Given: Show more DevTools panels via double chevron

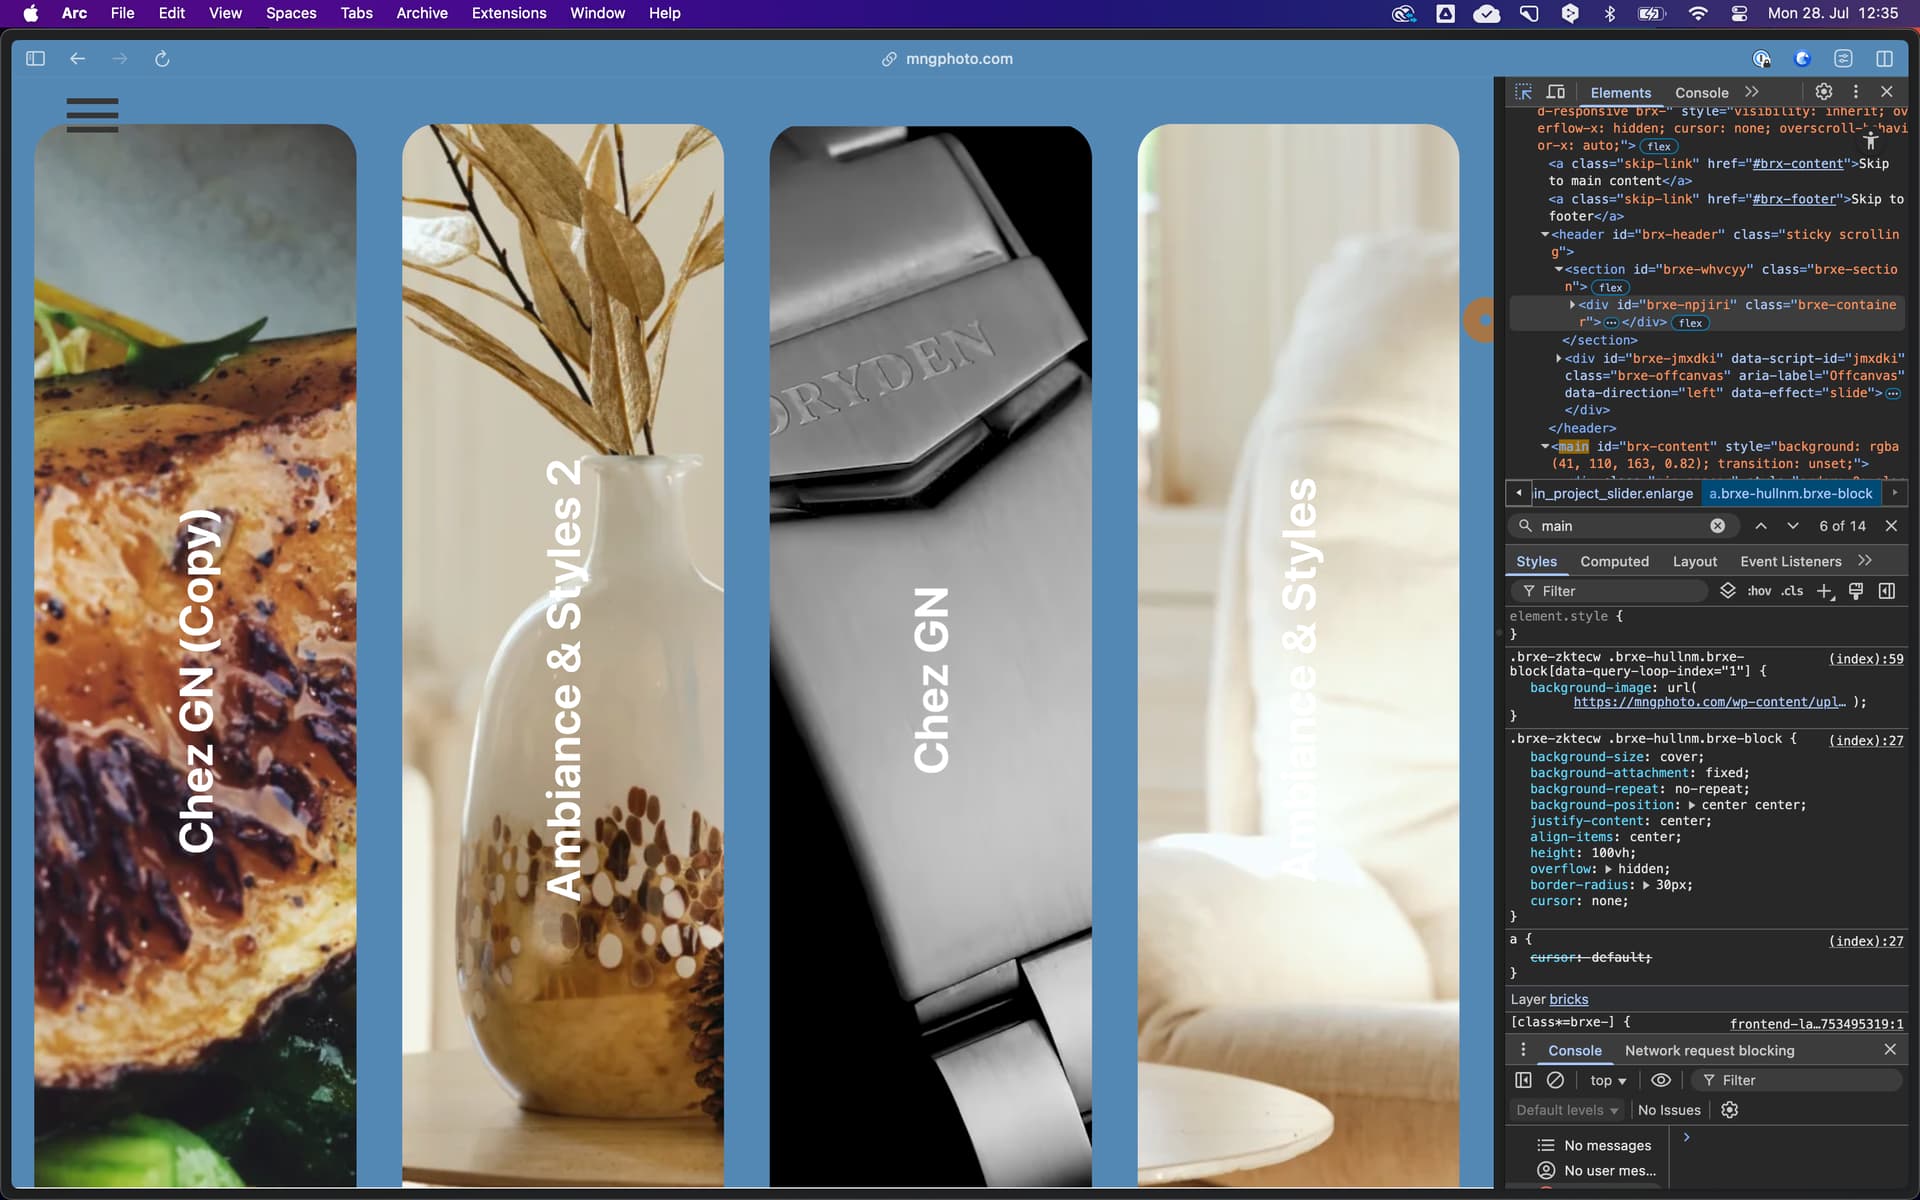Looking at the screenshot, I should pyautogui.click(x=1752, y=92).
